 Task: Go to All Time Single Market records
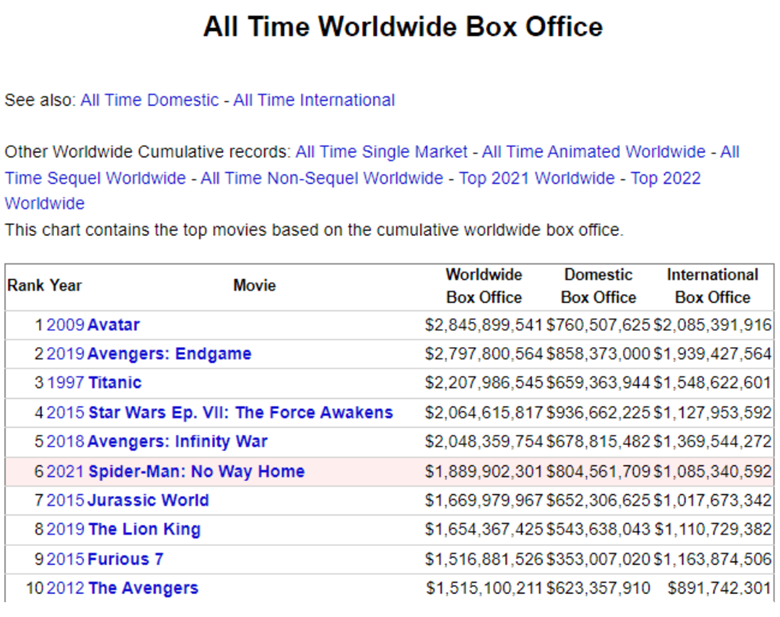pos(381,152)
